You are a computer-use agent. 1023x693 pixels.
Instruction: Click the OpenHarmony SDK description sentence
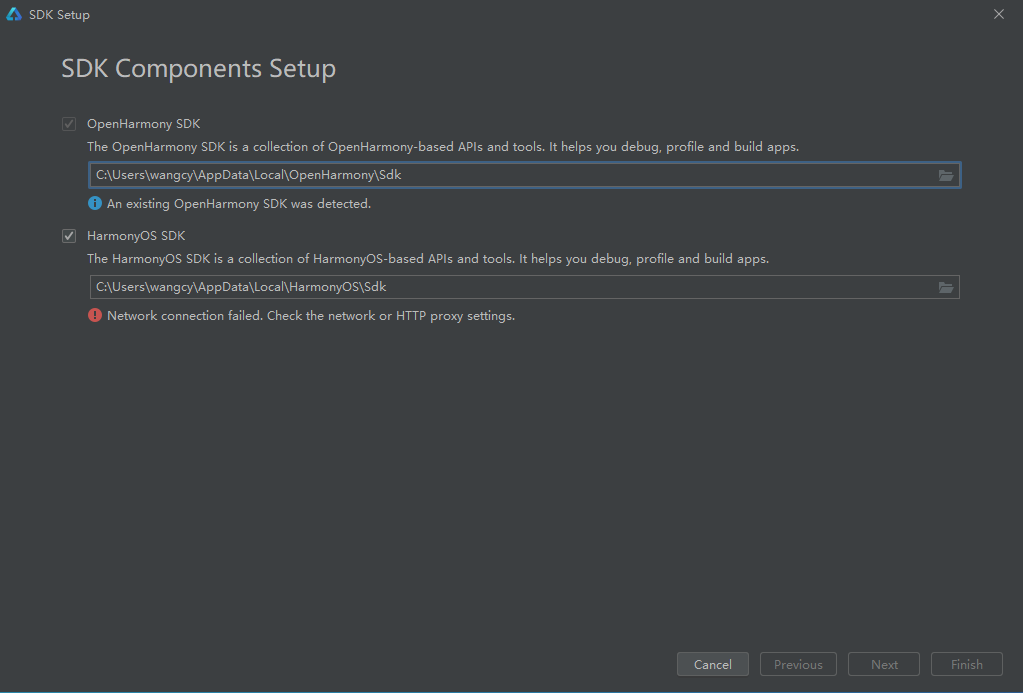(443, 147)
